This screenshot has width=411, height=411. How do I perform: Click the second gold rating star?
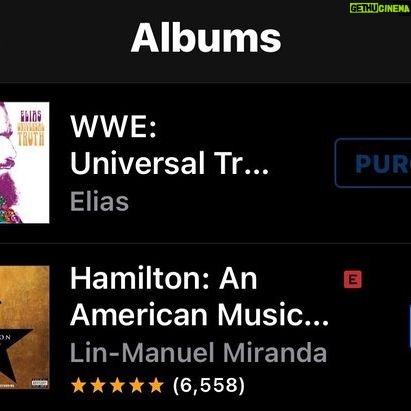(98, 385)
